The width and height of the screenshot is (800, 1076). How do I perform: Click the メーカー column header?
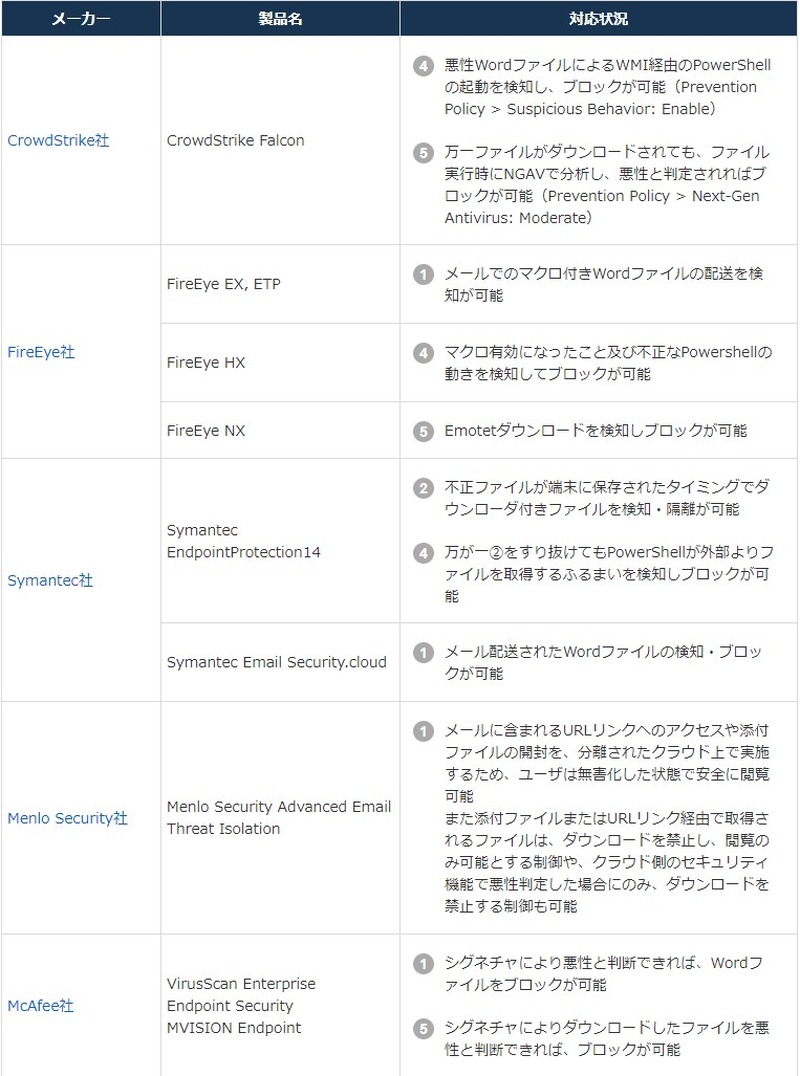(x=80, y=19)
